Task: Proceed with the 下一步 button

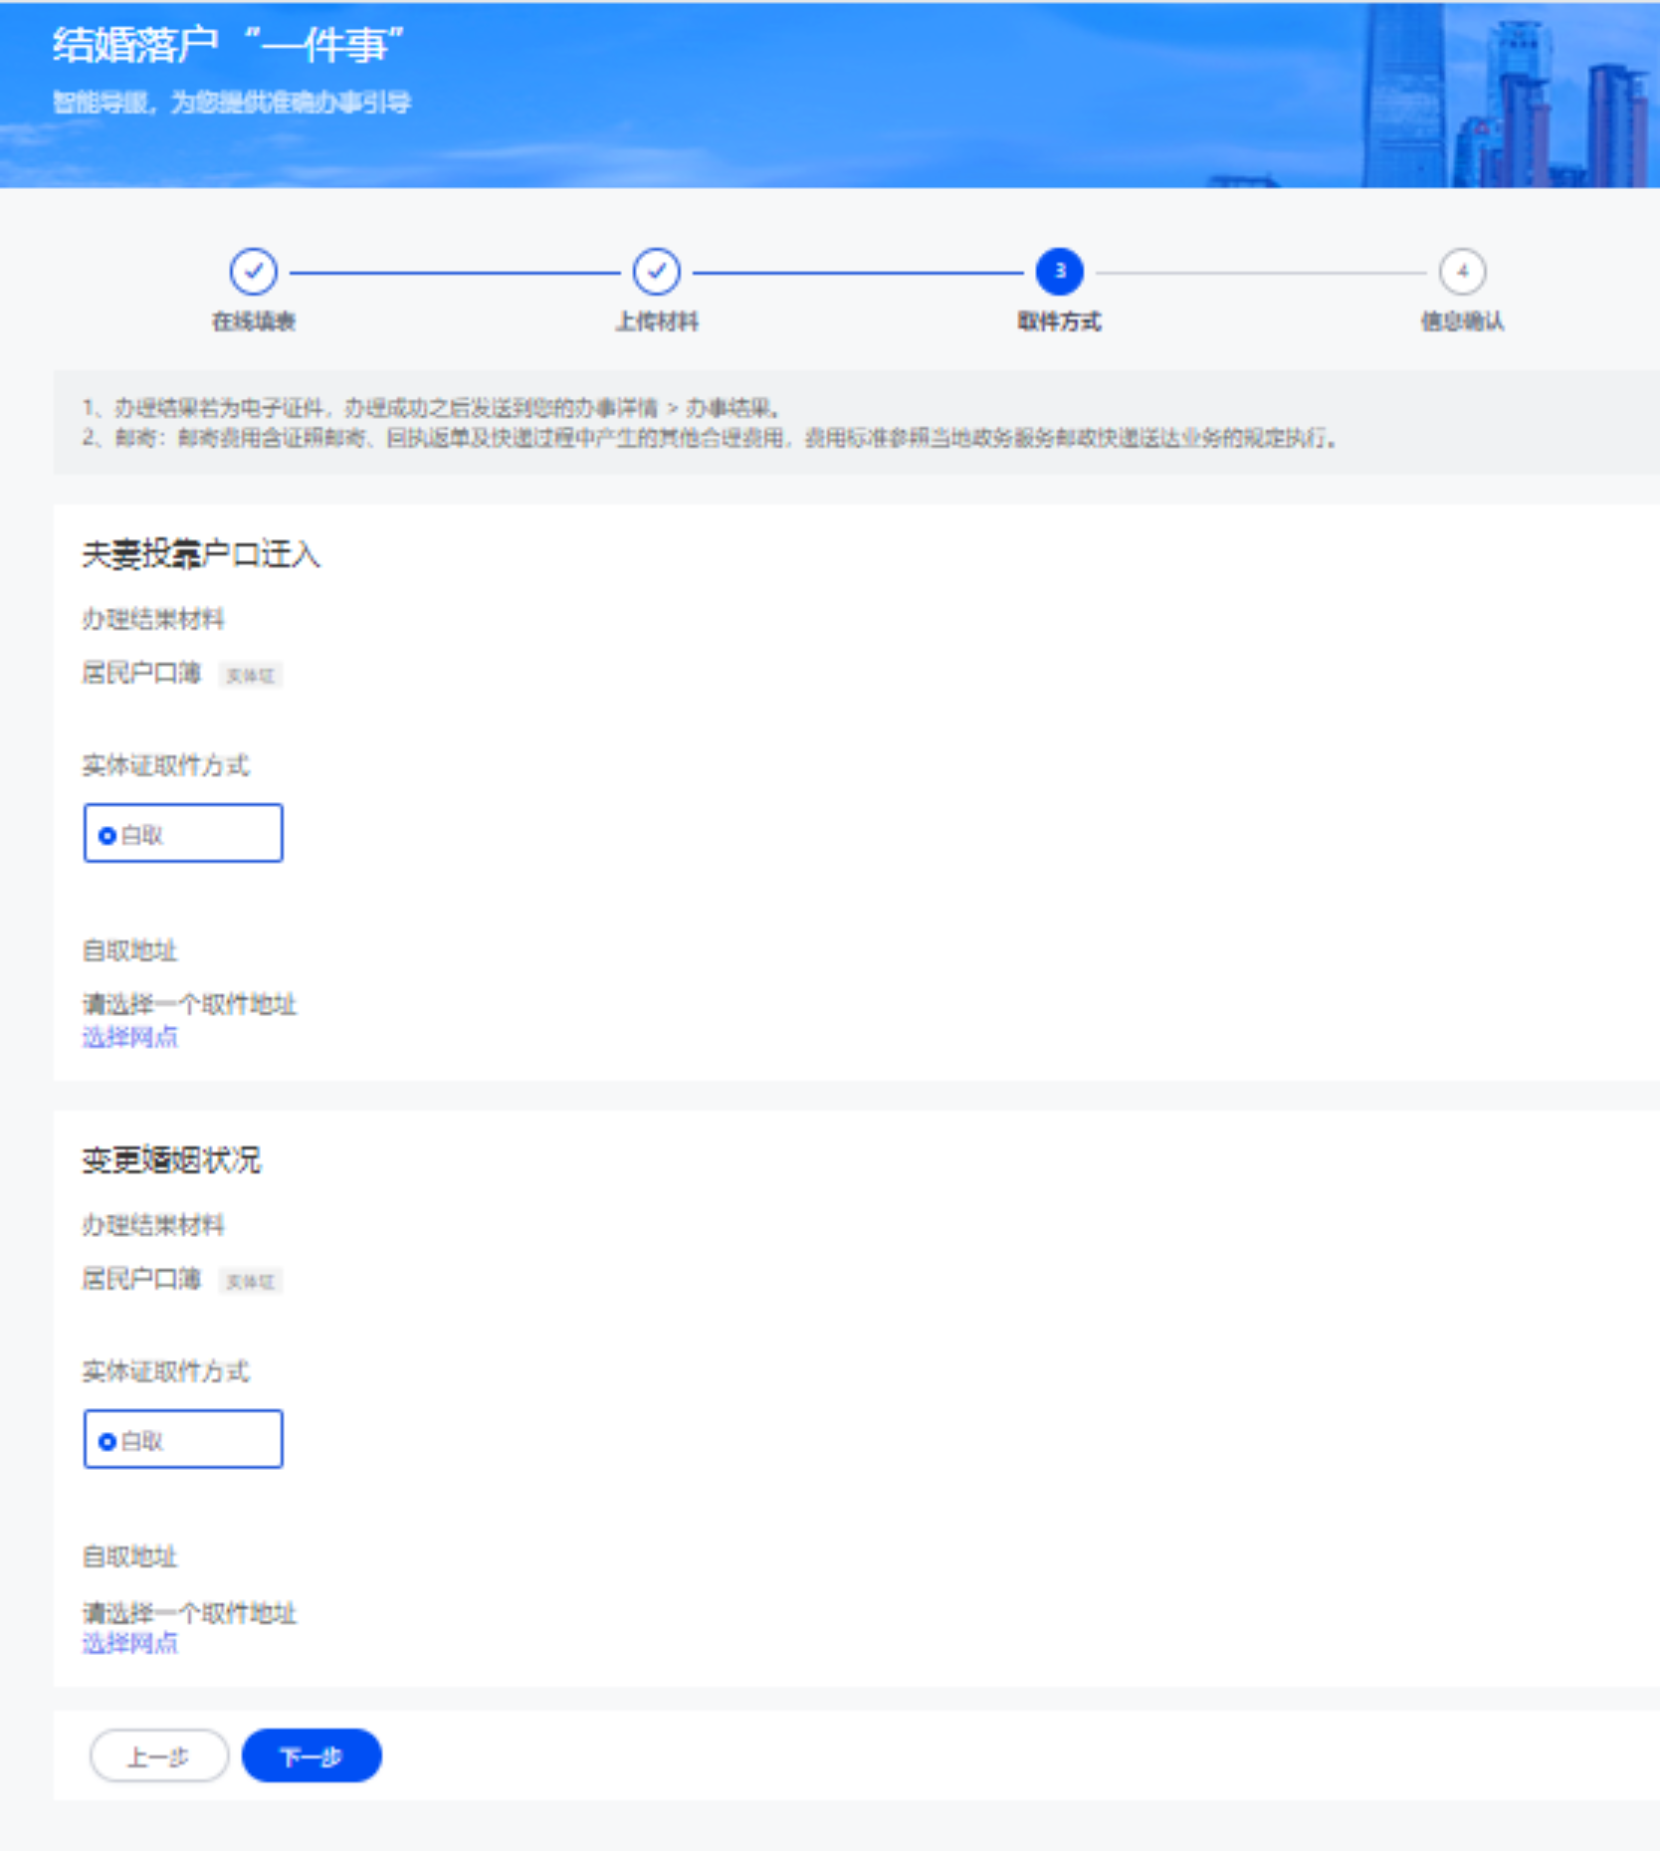Action: coord(311,1756)
